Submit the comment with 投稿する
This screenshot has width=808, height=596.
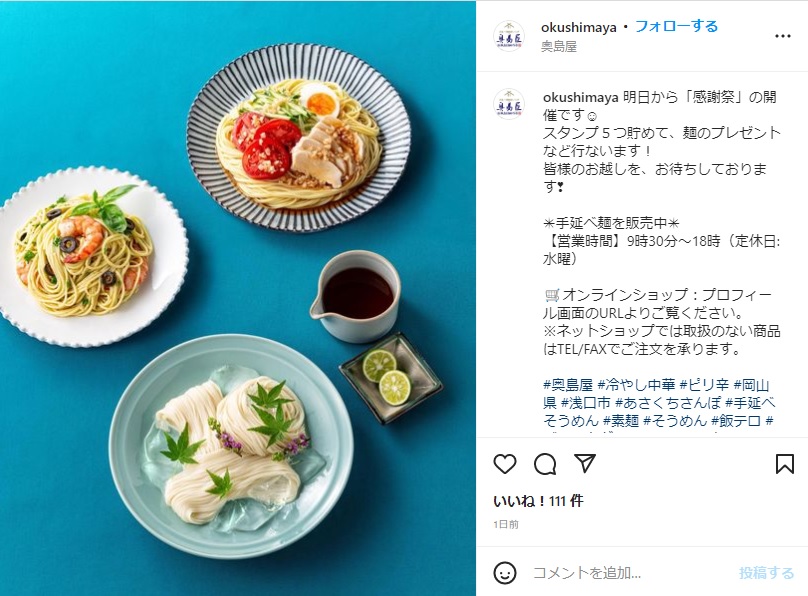[766, 573]
